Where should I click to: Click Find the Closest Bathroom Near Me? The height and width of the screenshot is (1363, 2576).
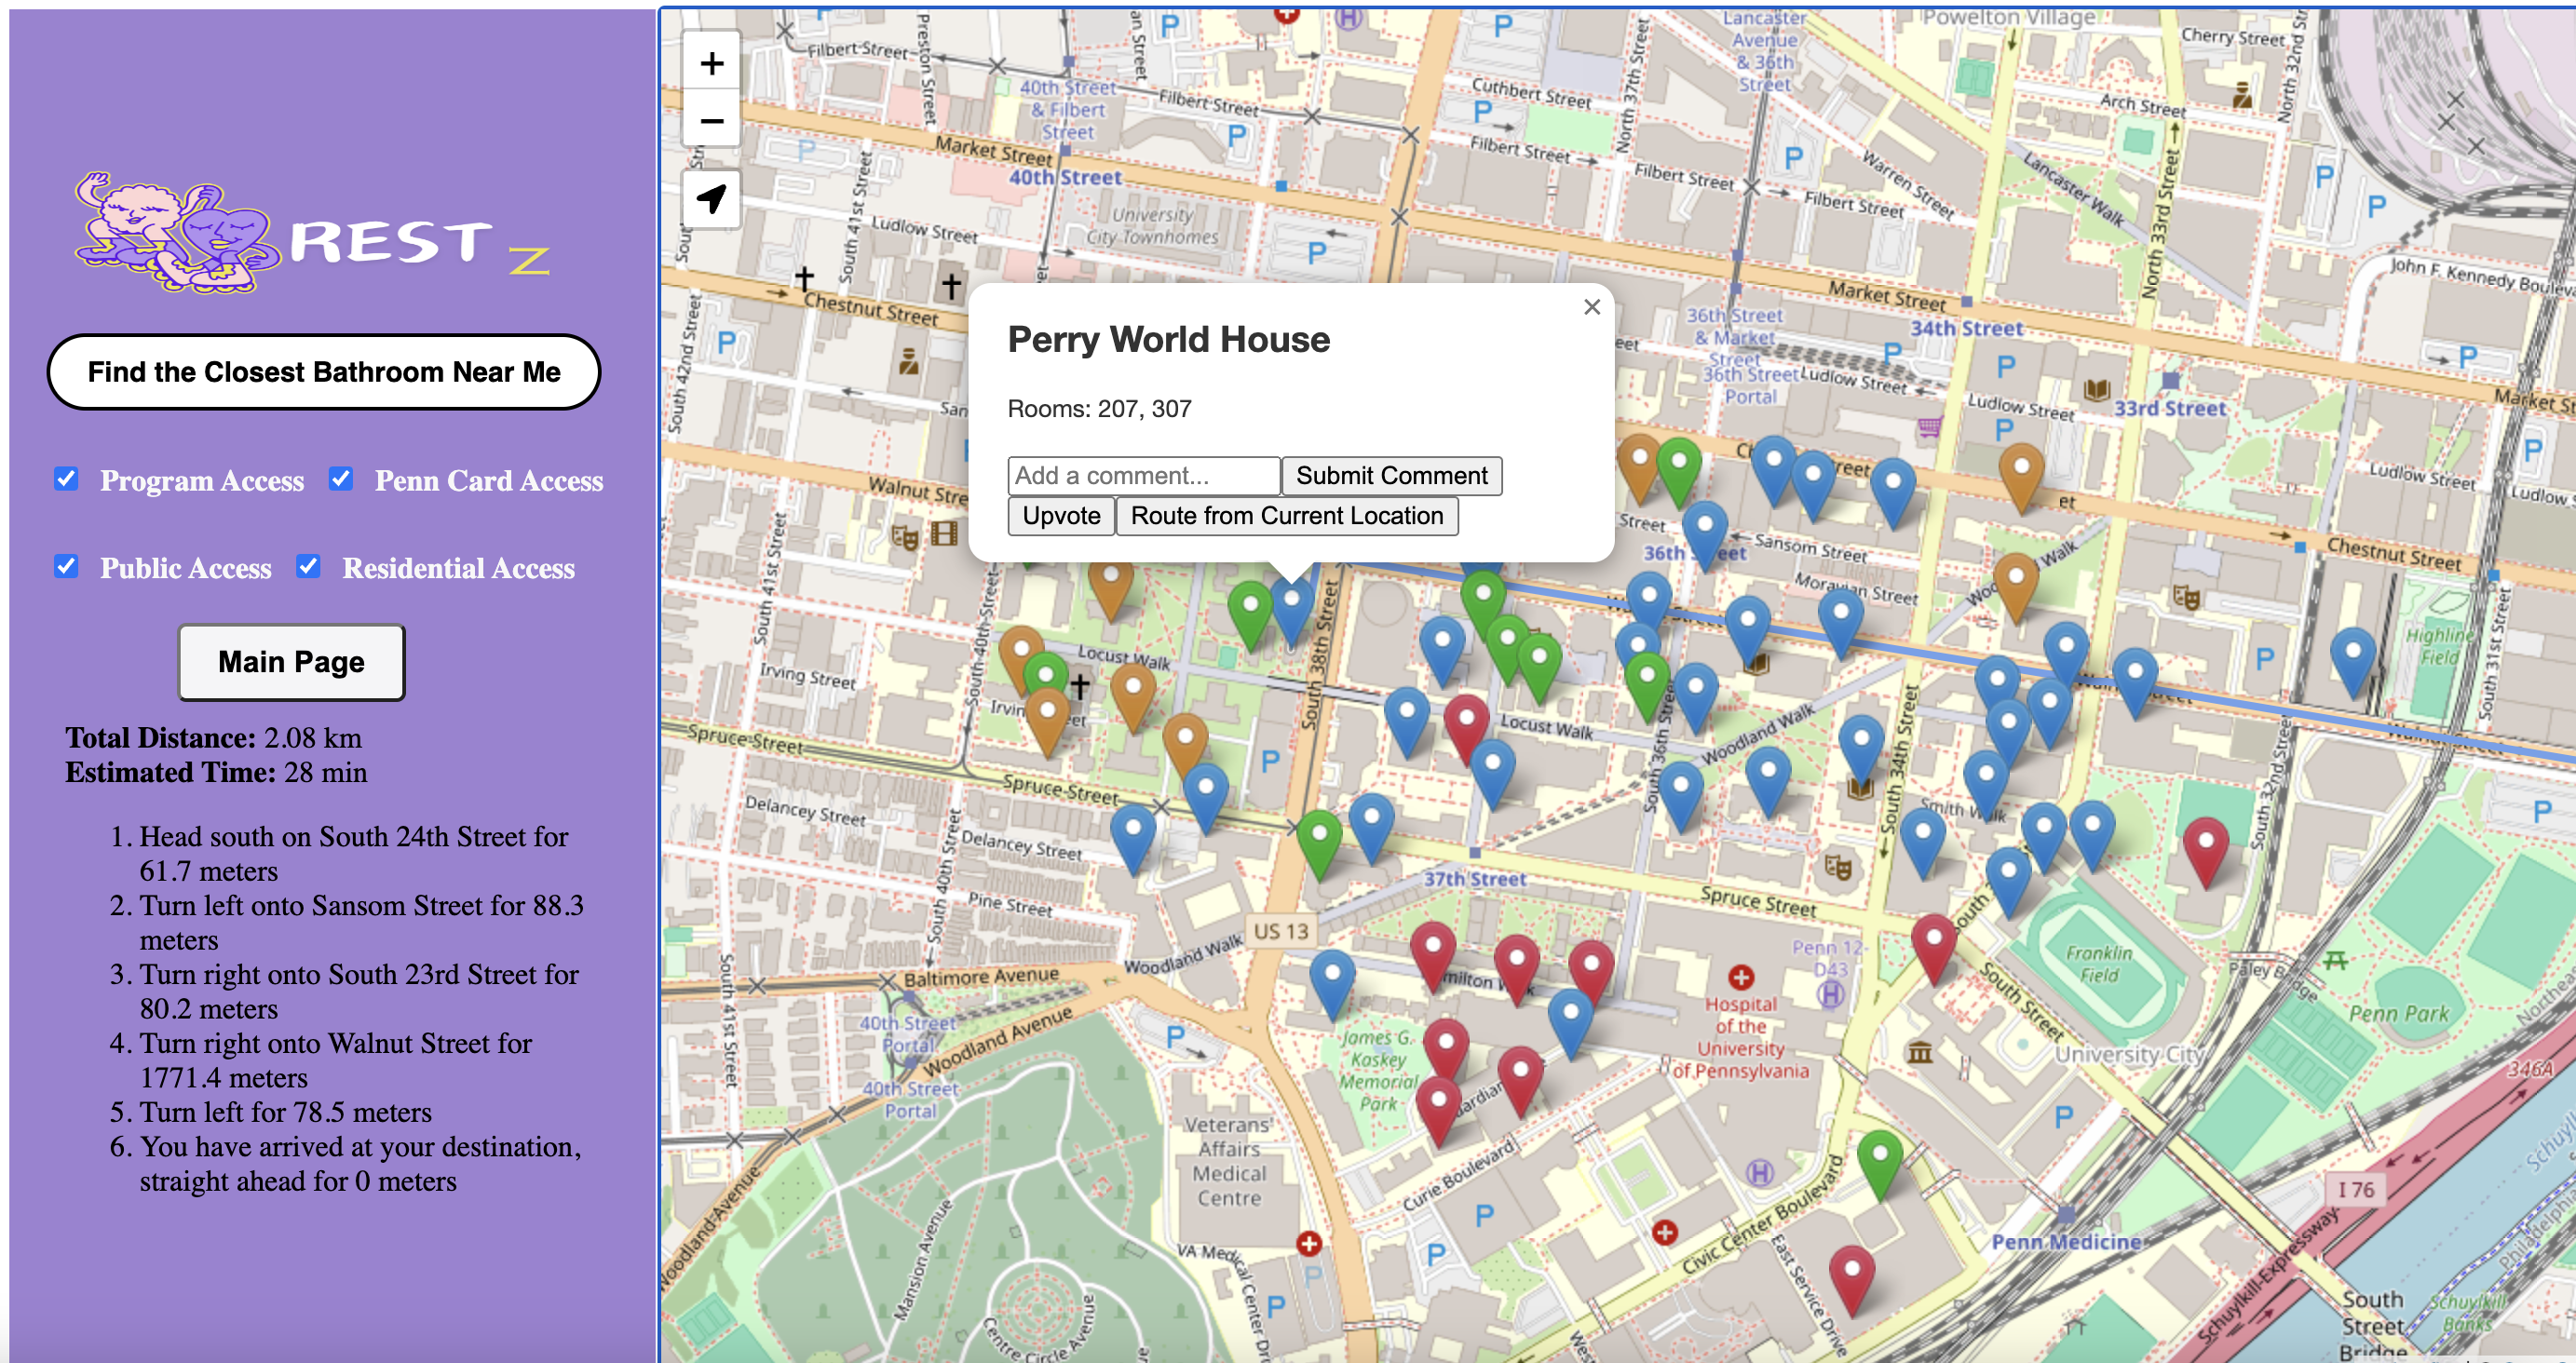[324, 372]
